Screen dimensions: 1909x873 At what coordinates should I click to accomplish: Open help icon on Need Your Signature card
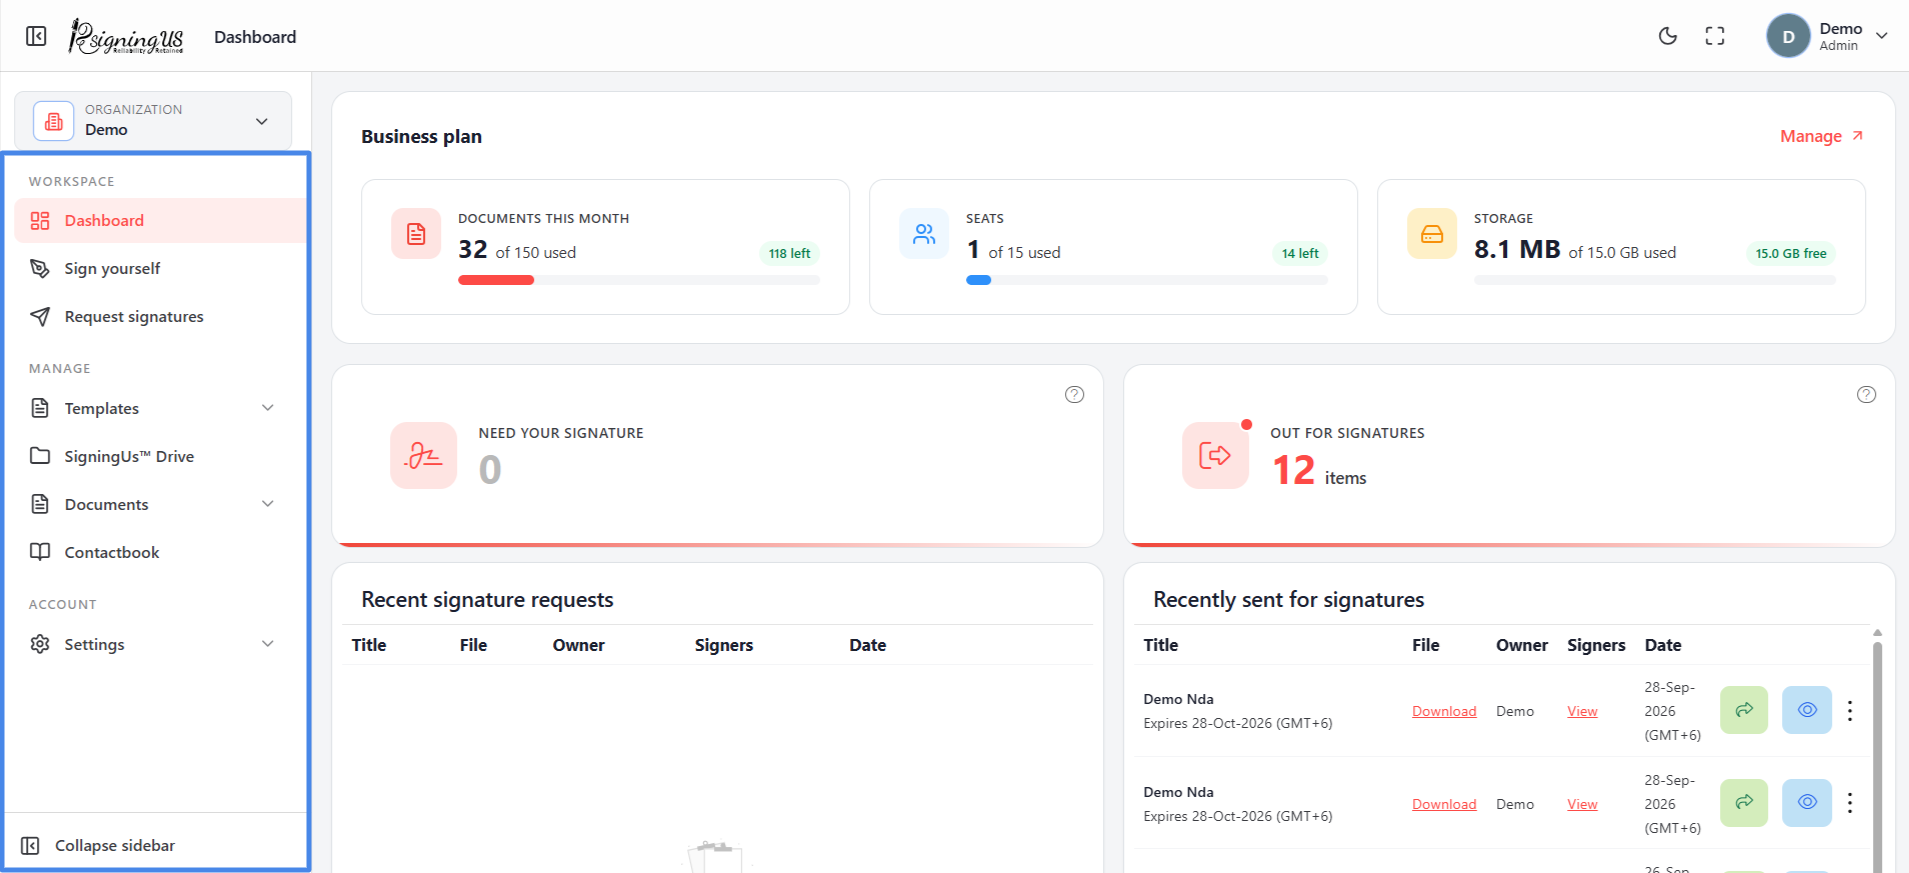pyautogui.click(x=1074, y=394)
